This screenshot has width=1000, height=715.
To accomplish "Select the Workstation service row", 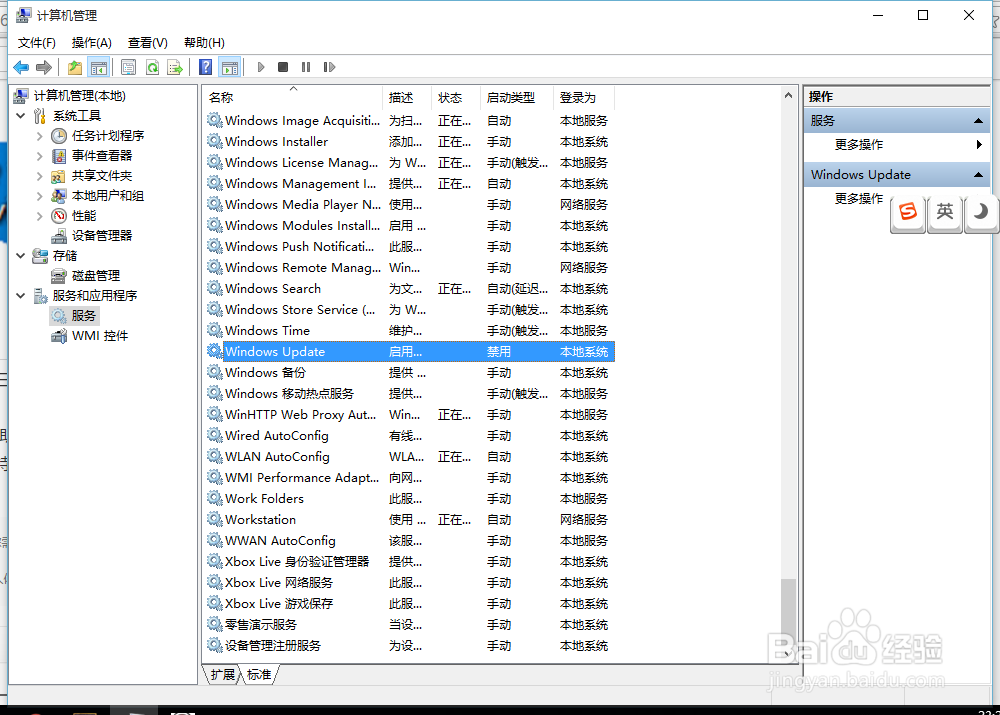I will [x=409, y=520].
